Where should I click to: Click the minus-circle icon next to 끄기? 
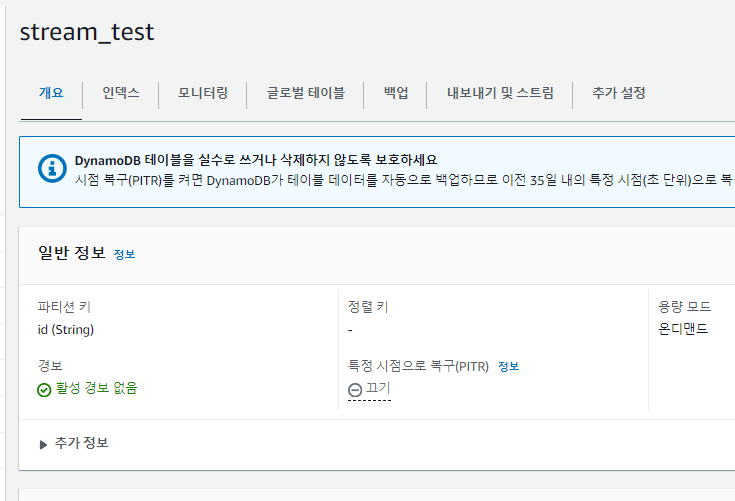tap(355, 390)
